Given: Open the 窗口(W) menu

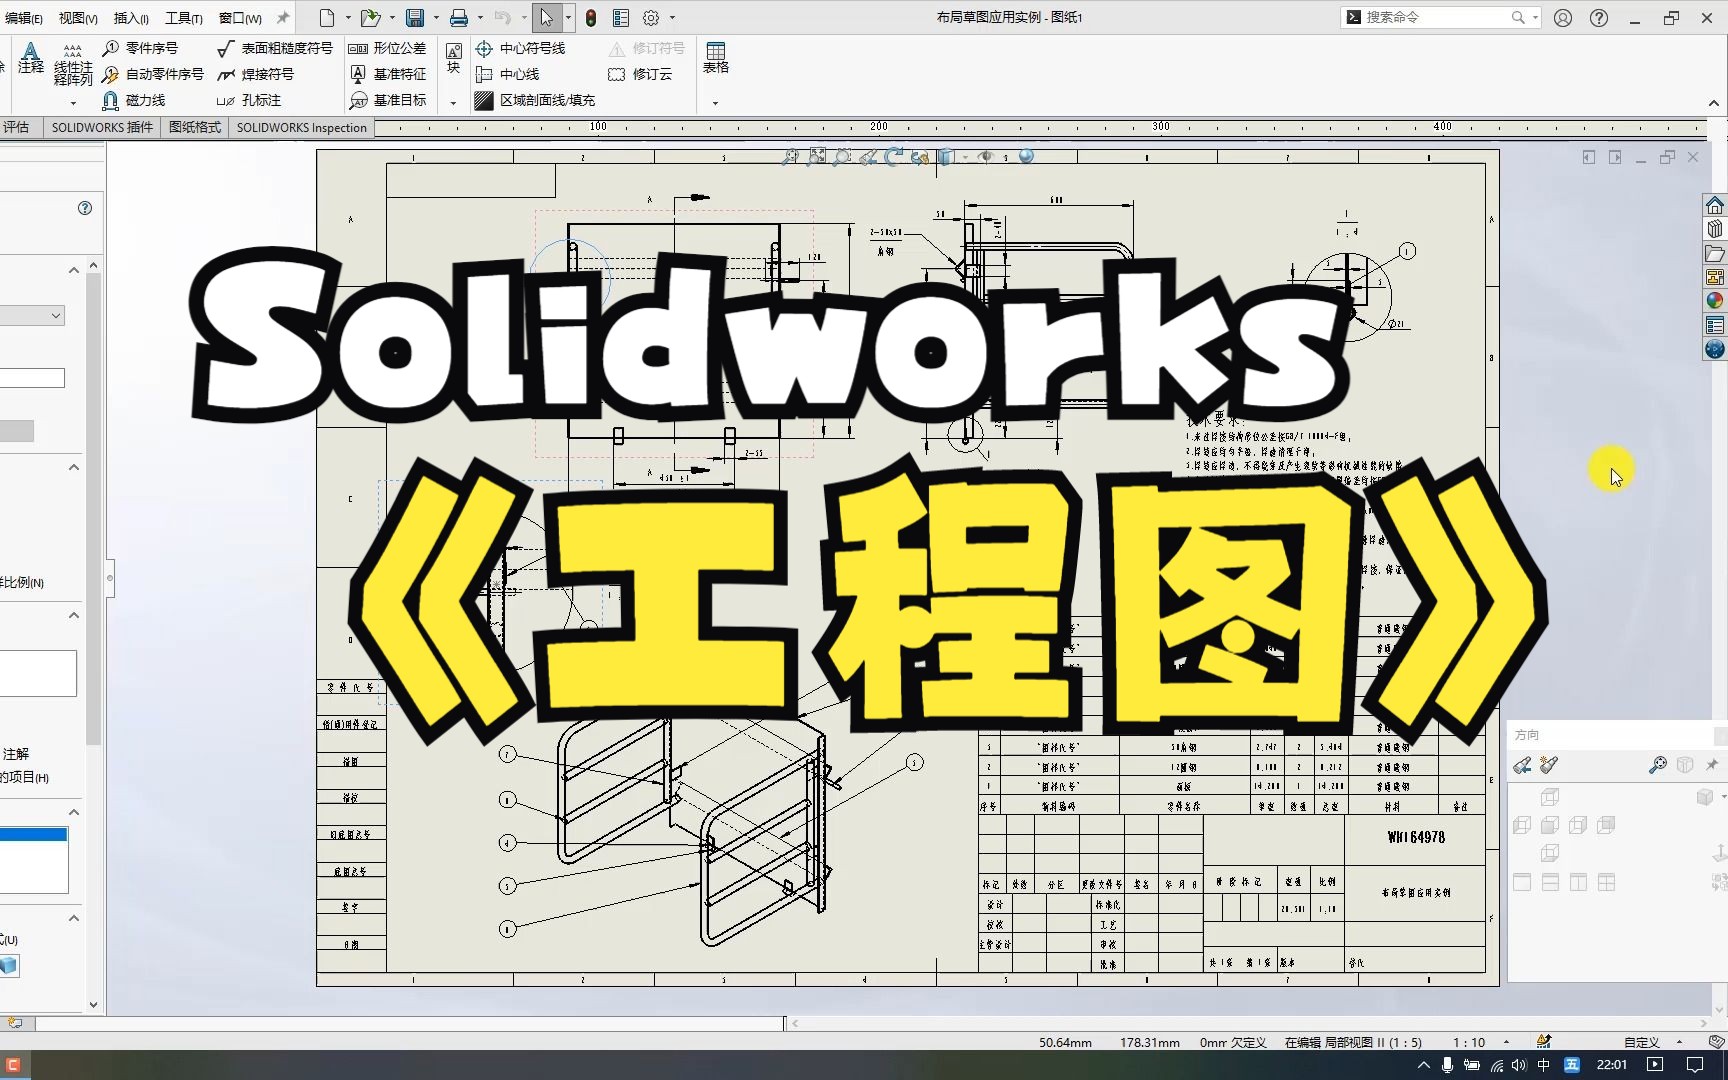Looking at the screenshot, I should (x=240, y=18).
